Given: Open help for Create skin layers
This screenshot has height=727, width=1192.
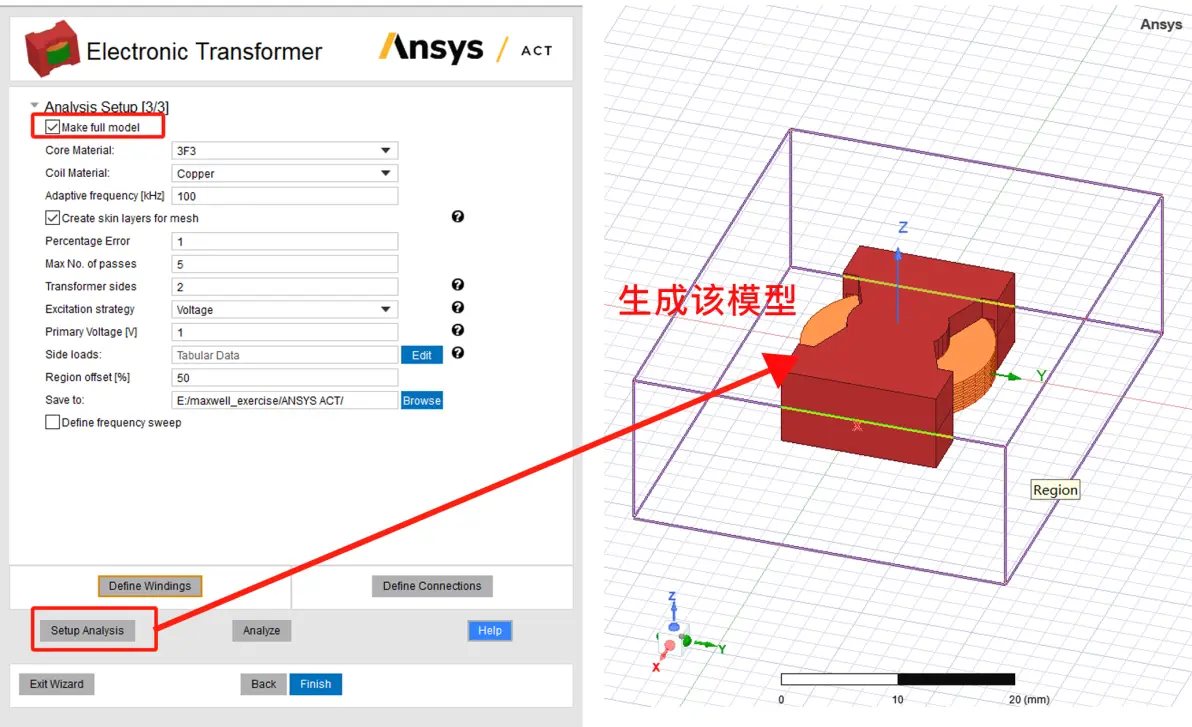Looking at the screenshot, I should coord(458,217).
